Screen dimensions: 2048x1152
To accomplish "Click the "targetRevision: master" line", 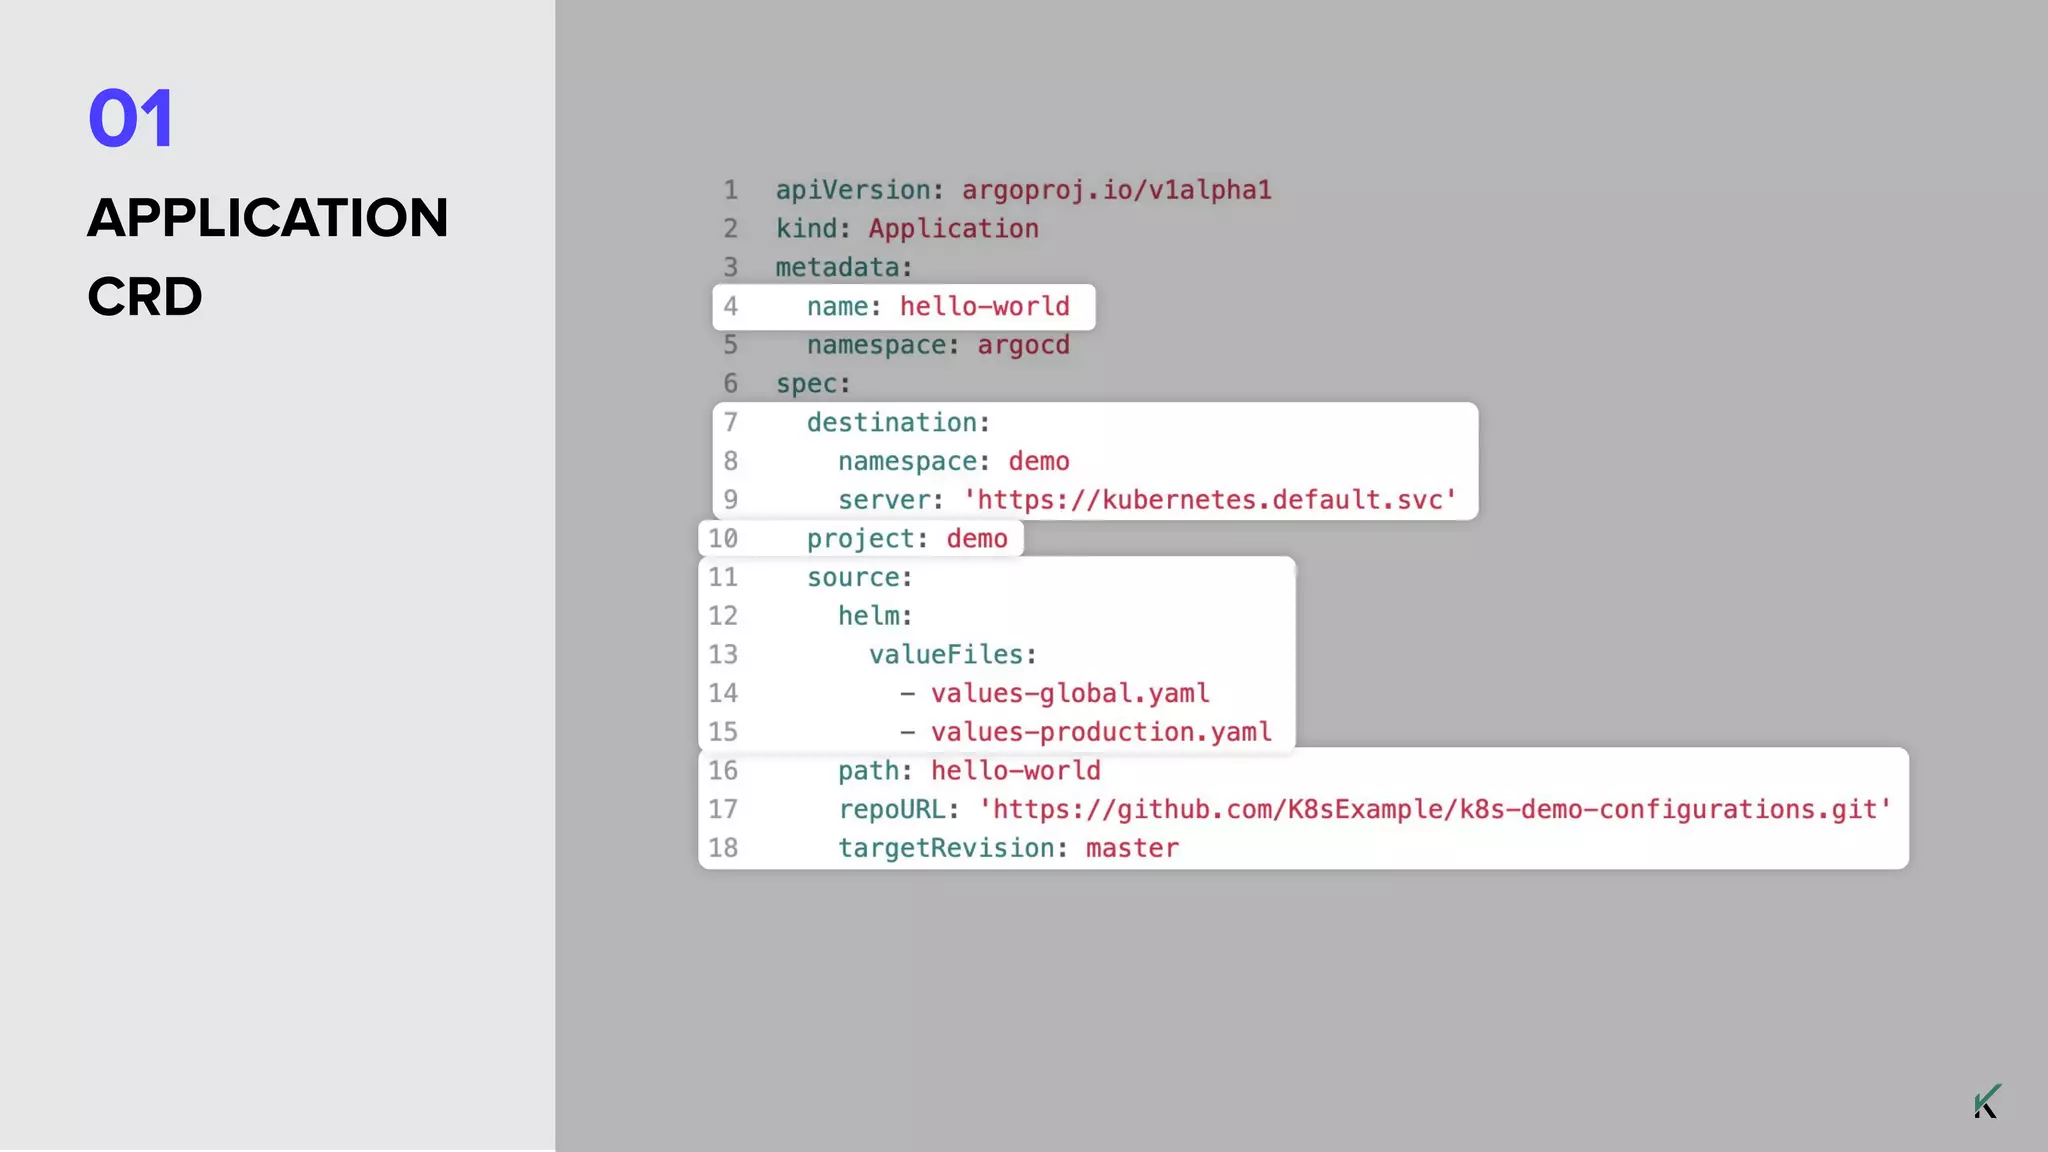I will [1008, 848].
